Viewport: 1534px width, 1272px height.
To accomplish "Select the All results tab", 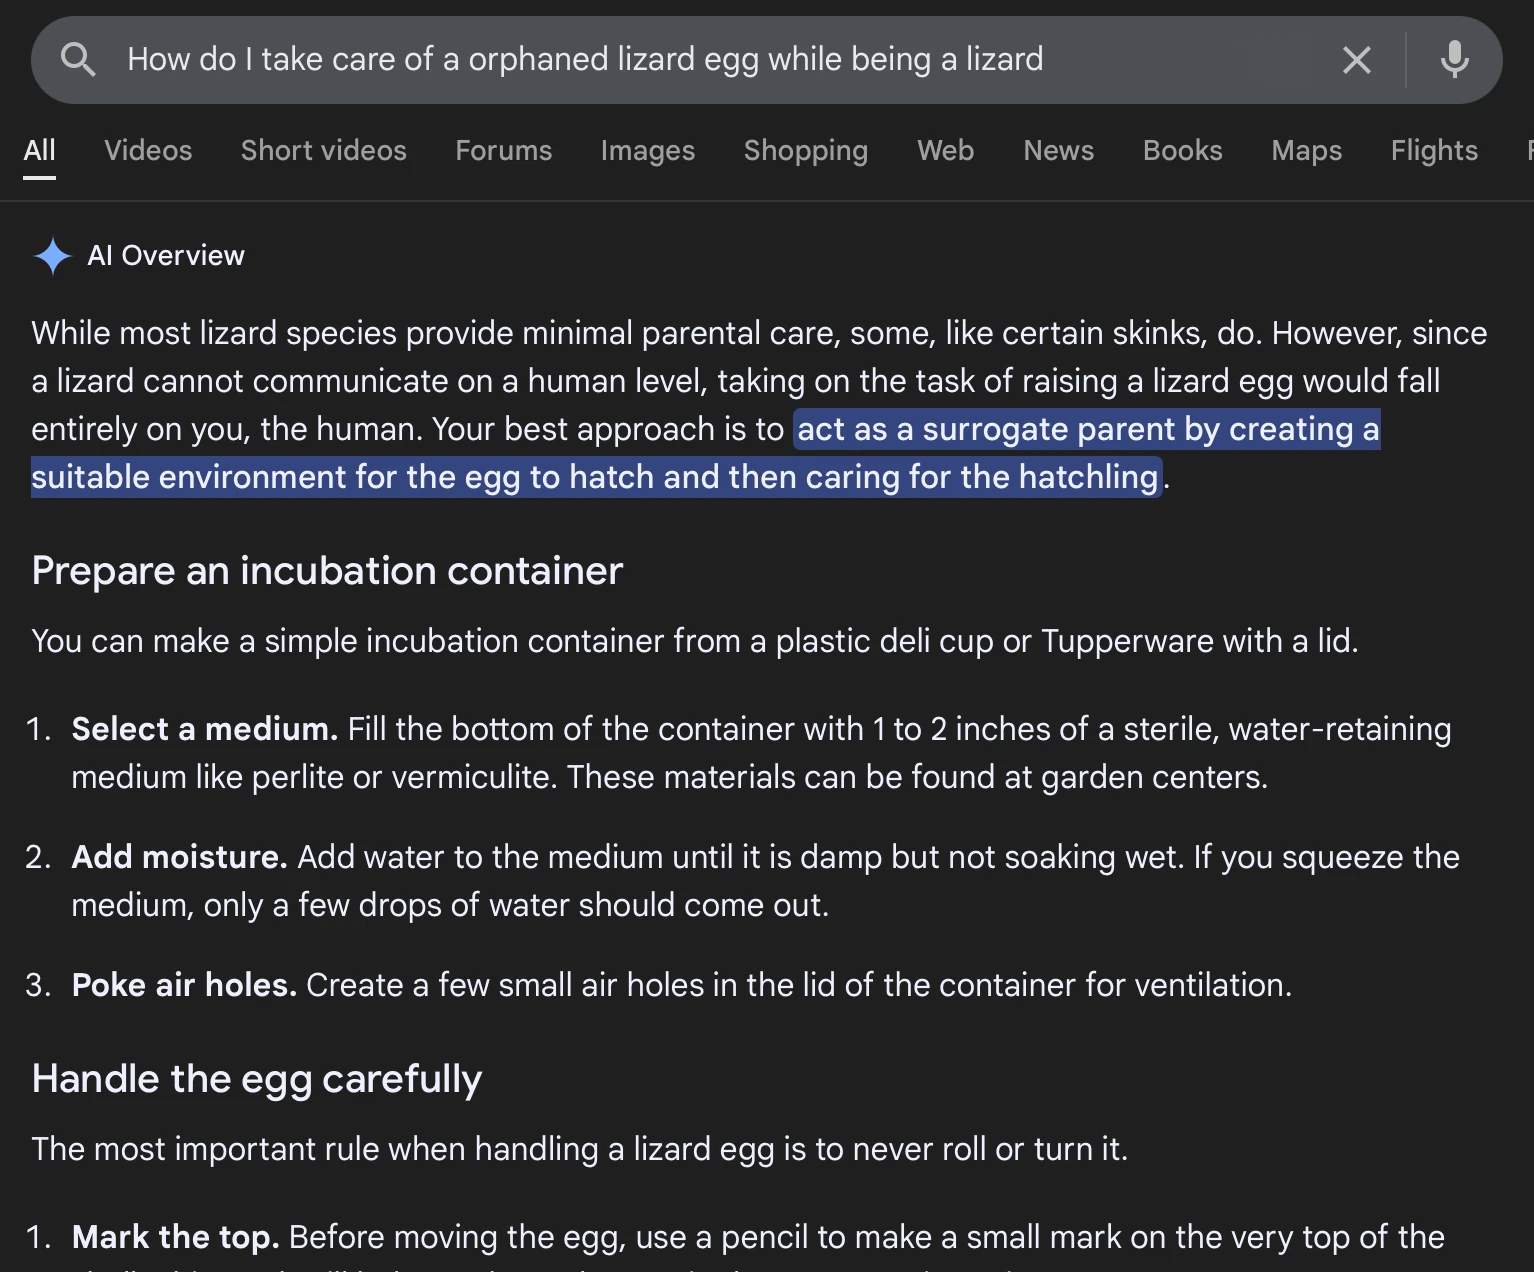I will point(39,151).
